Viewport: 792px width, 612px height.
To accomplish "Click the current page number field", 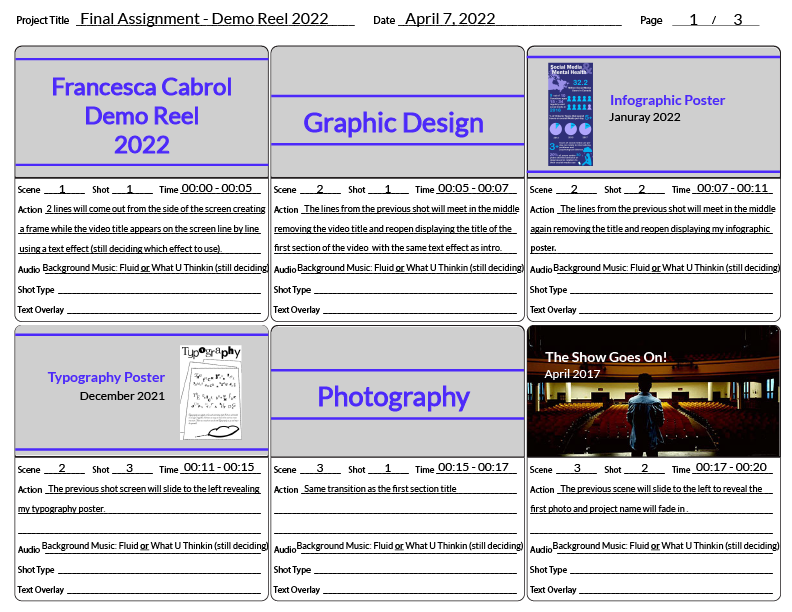I will coord(693,20).
